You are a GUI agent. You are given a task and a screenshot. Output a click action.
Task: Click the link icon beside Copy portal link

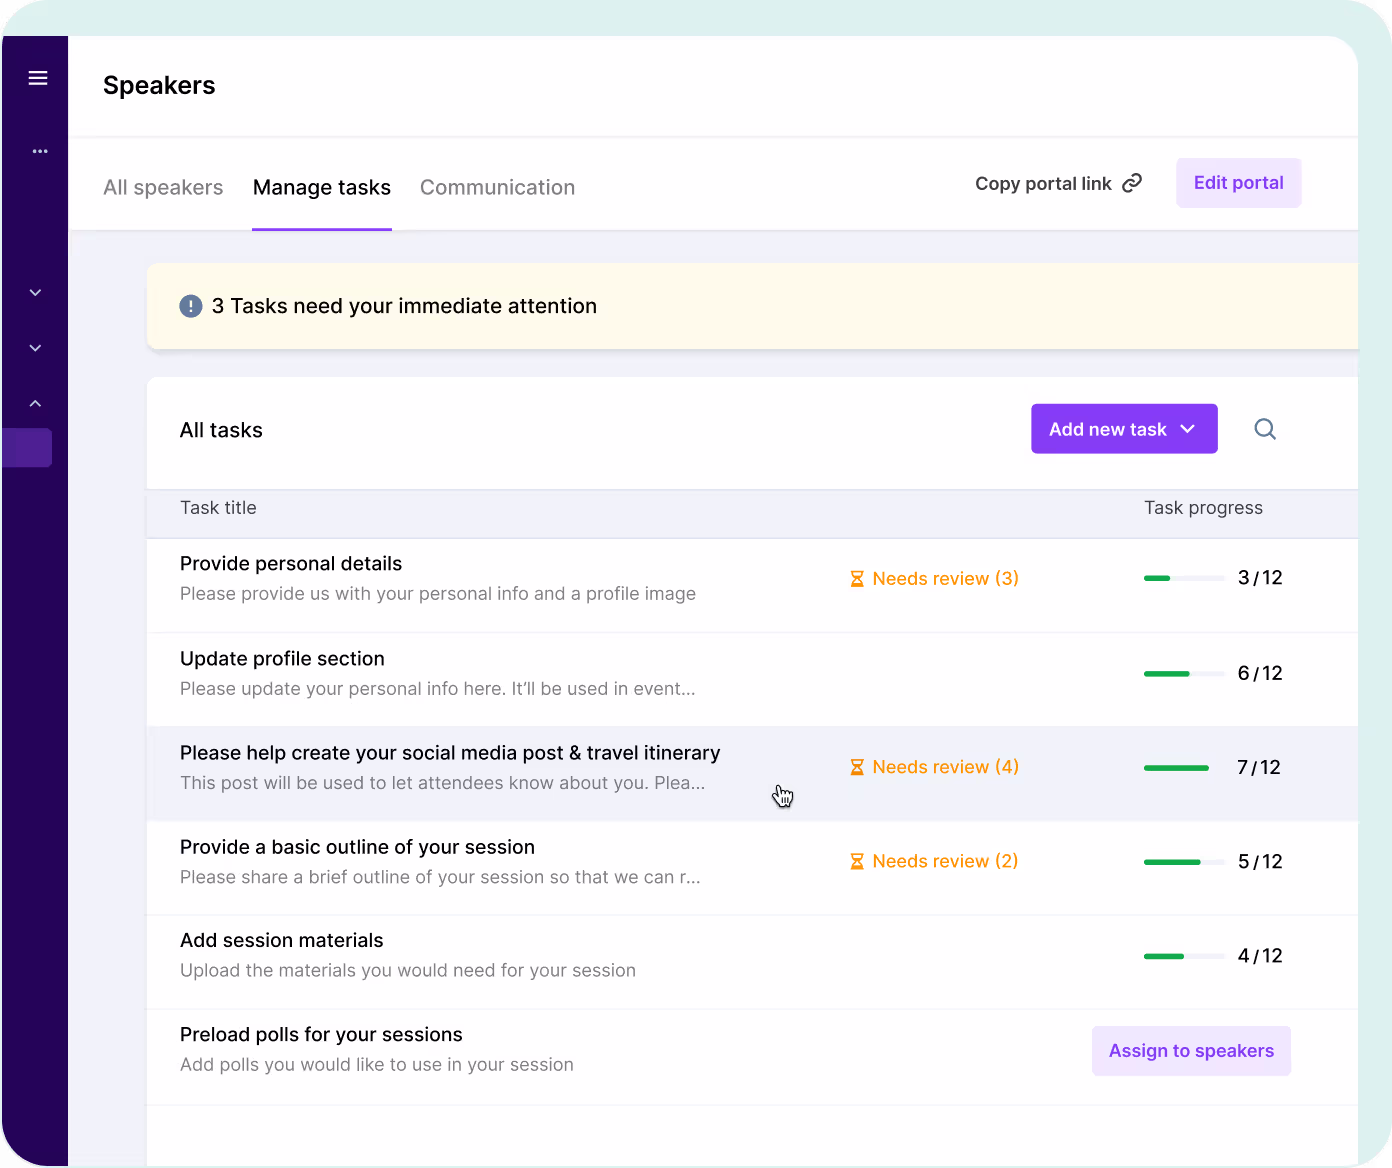pos(1132,183)
